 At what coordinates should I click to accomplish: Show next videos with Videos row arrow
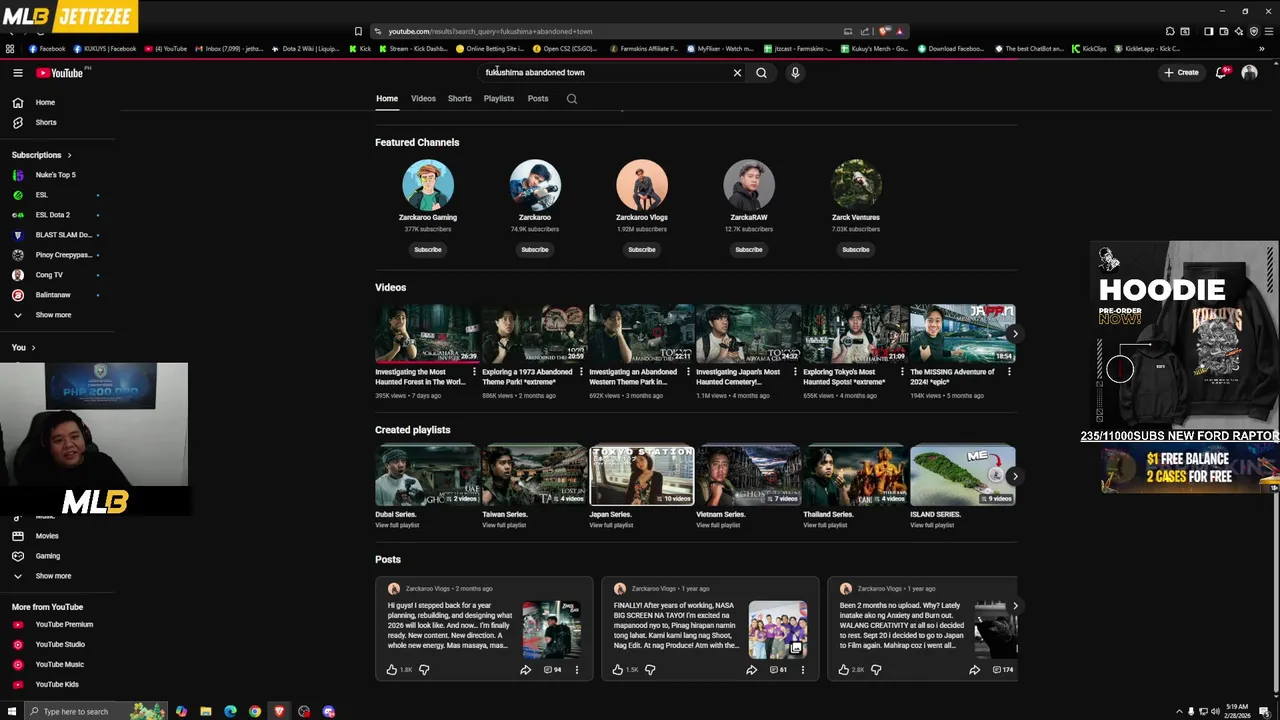coord(1014,334)
